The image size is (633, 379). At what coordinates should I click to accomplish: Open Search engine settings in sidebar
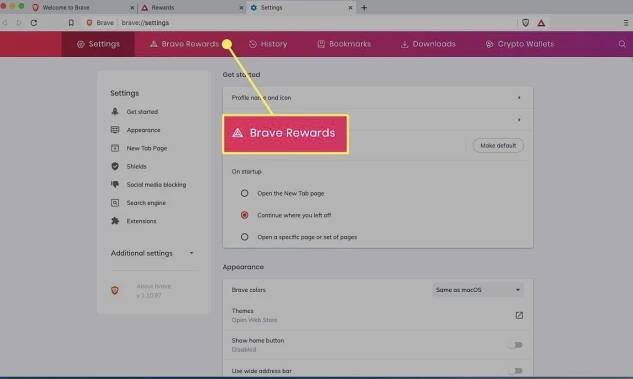click(146, 203)
